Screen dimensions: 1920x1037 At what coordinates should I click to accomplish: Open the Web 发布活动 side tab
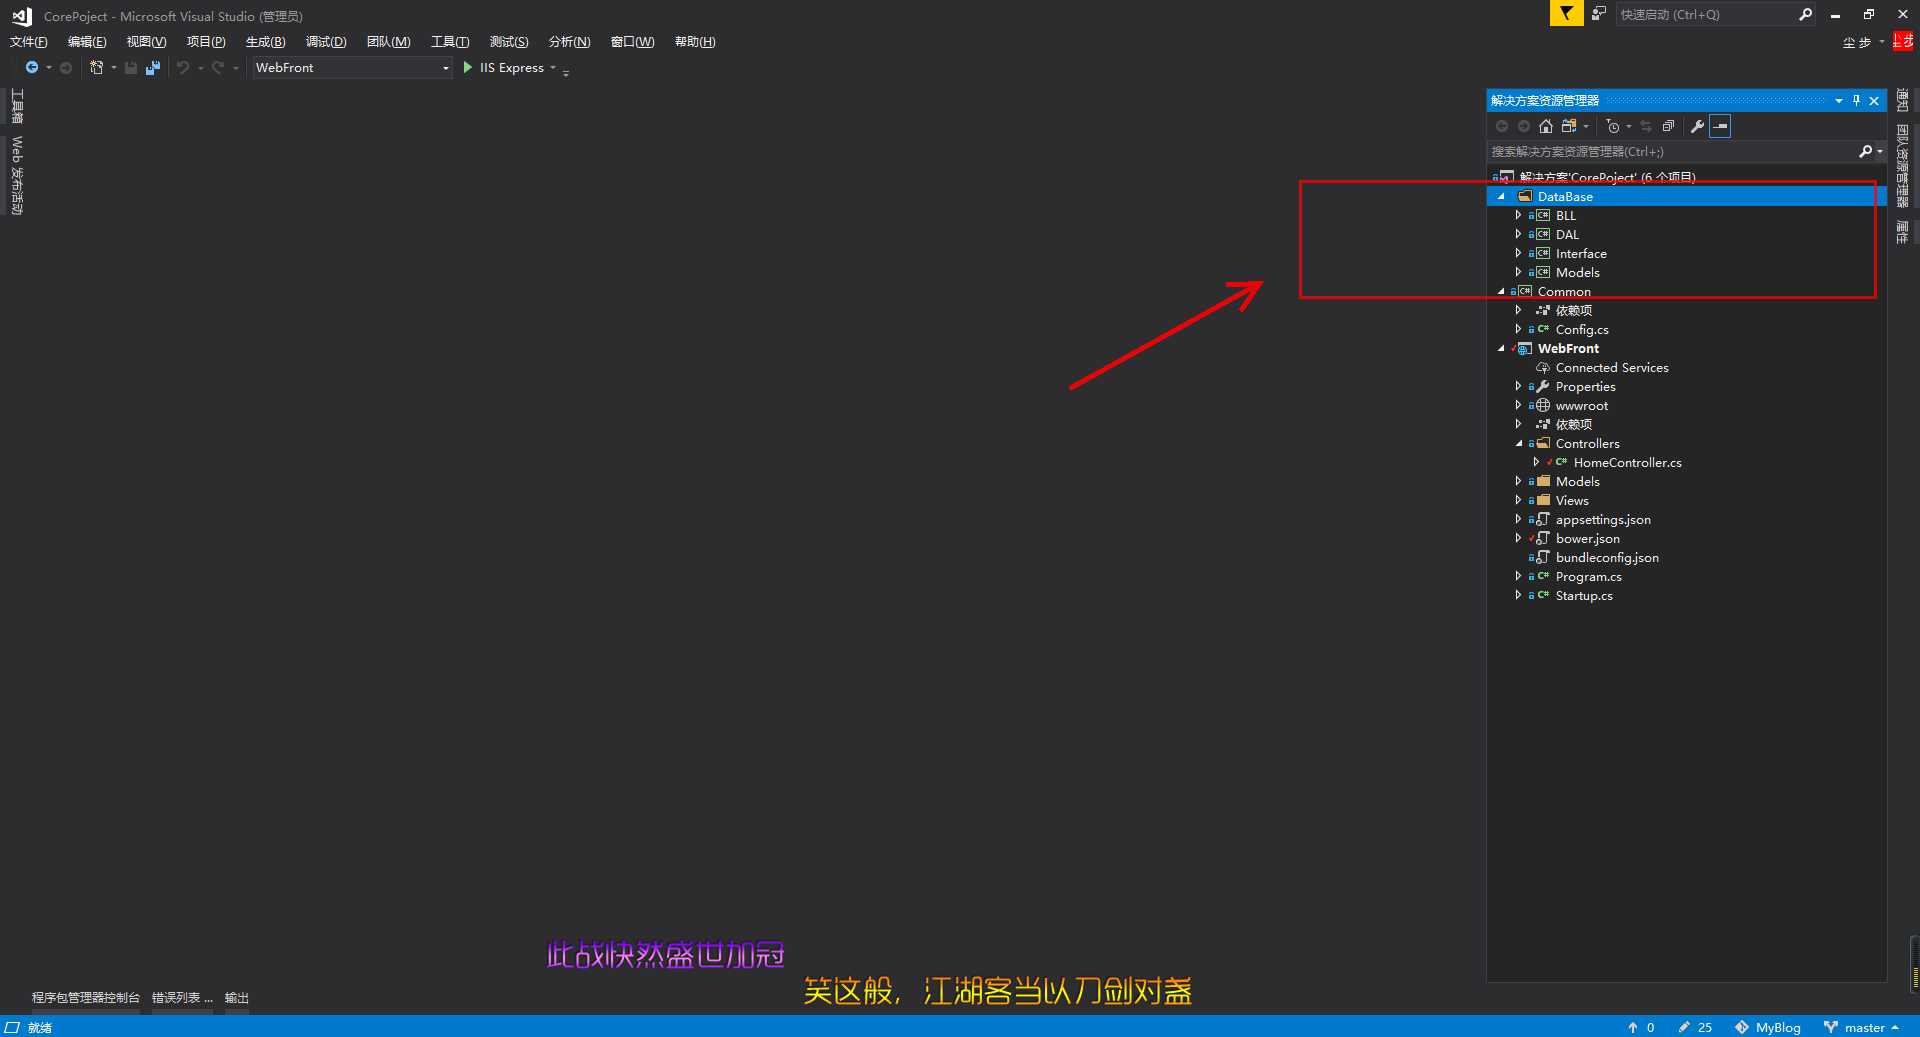(17, 175)
